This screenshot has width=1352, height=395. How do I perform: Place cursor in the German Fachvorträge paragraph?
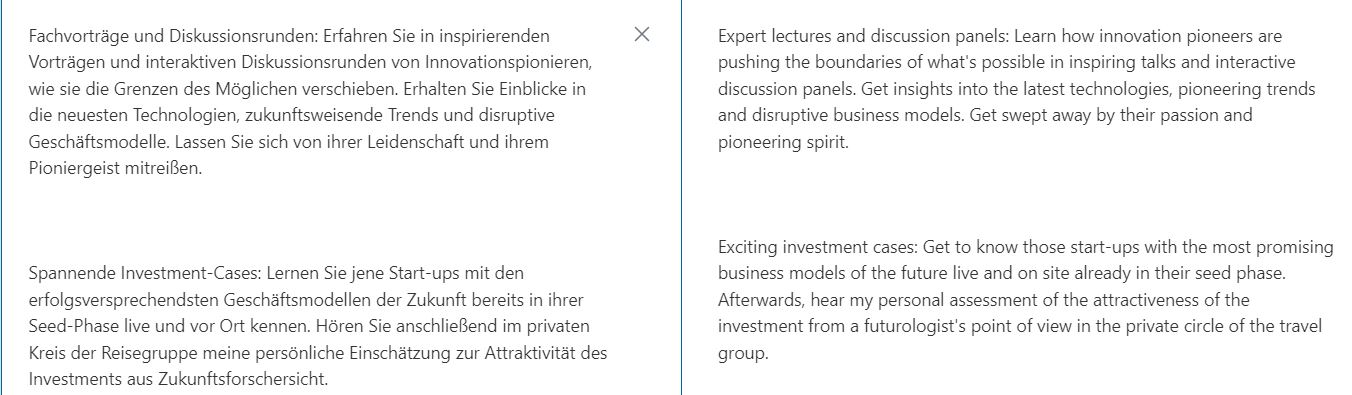(313, 102)
